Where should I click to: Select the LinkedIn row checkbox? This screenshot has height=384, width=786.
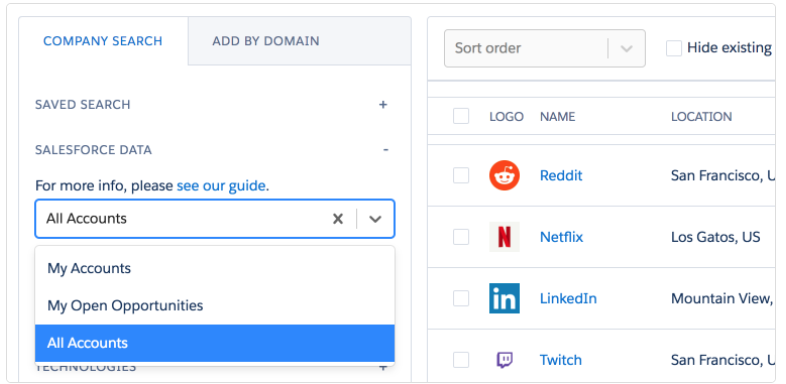click(461, 298)
